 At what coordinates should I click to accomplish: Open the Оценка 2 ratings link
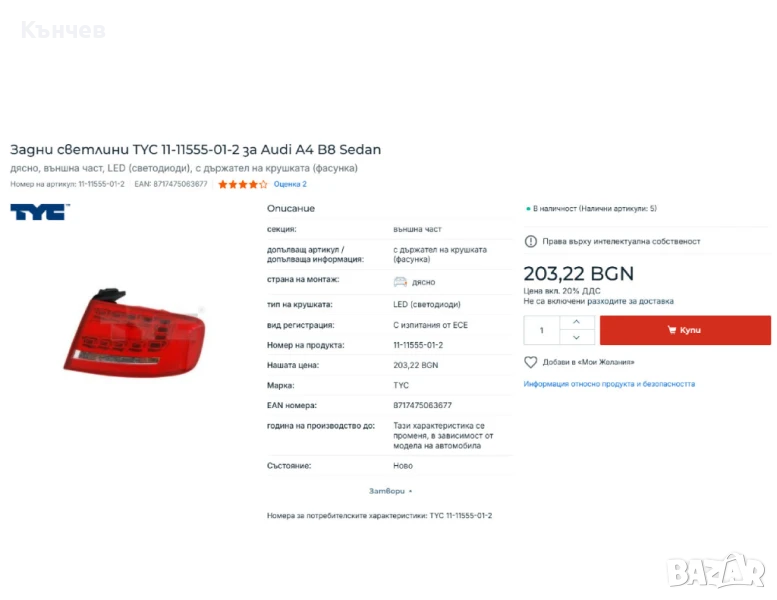pos(290,184)
